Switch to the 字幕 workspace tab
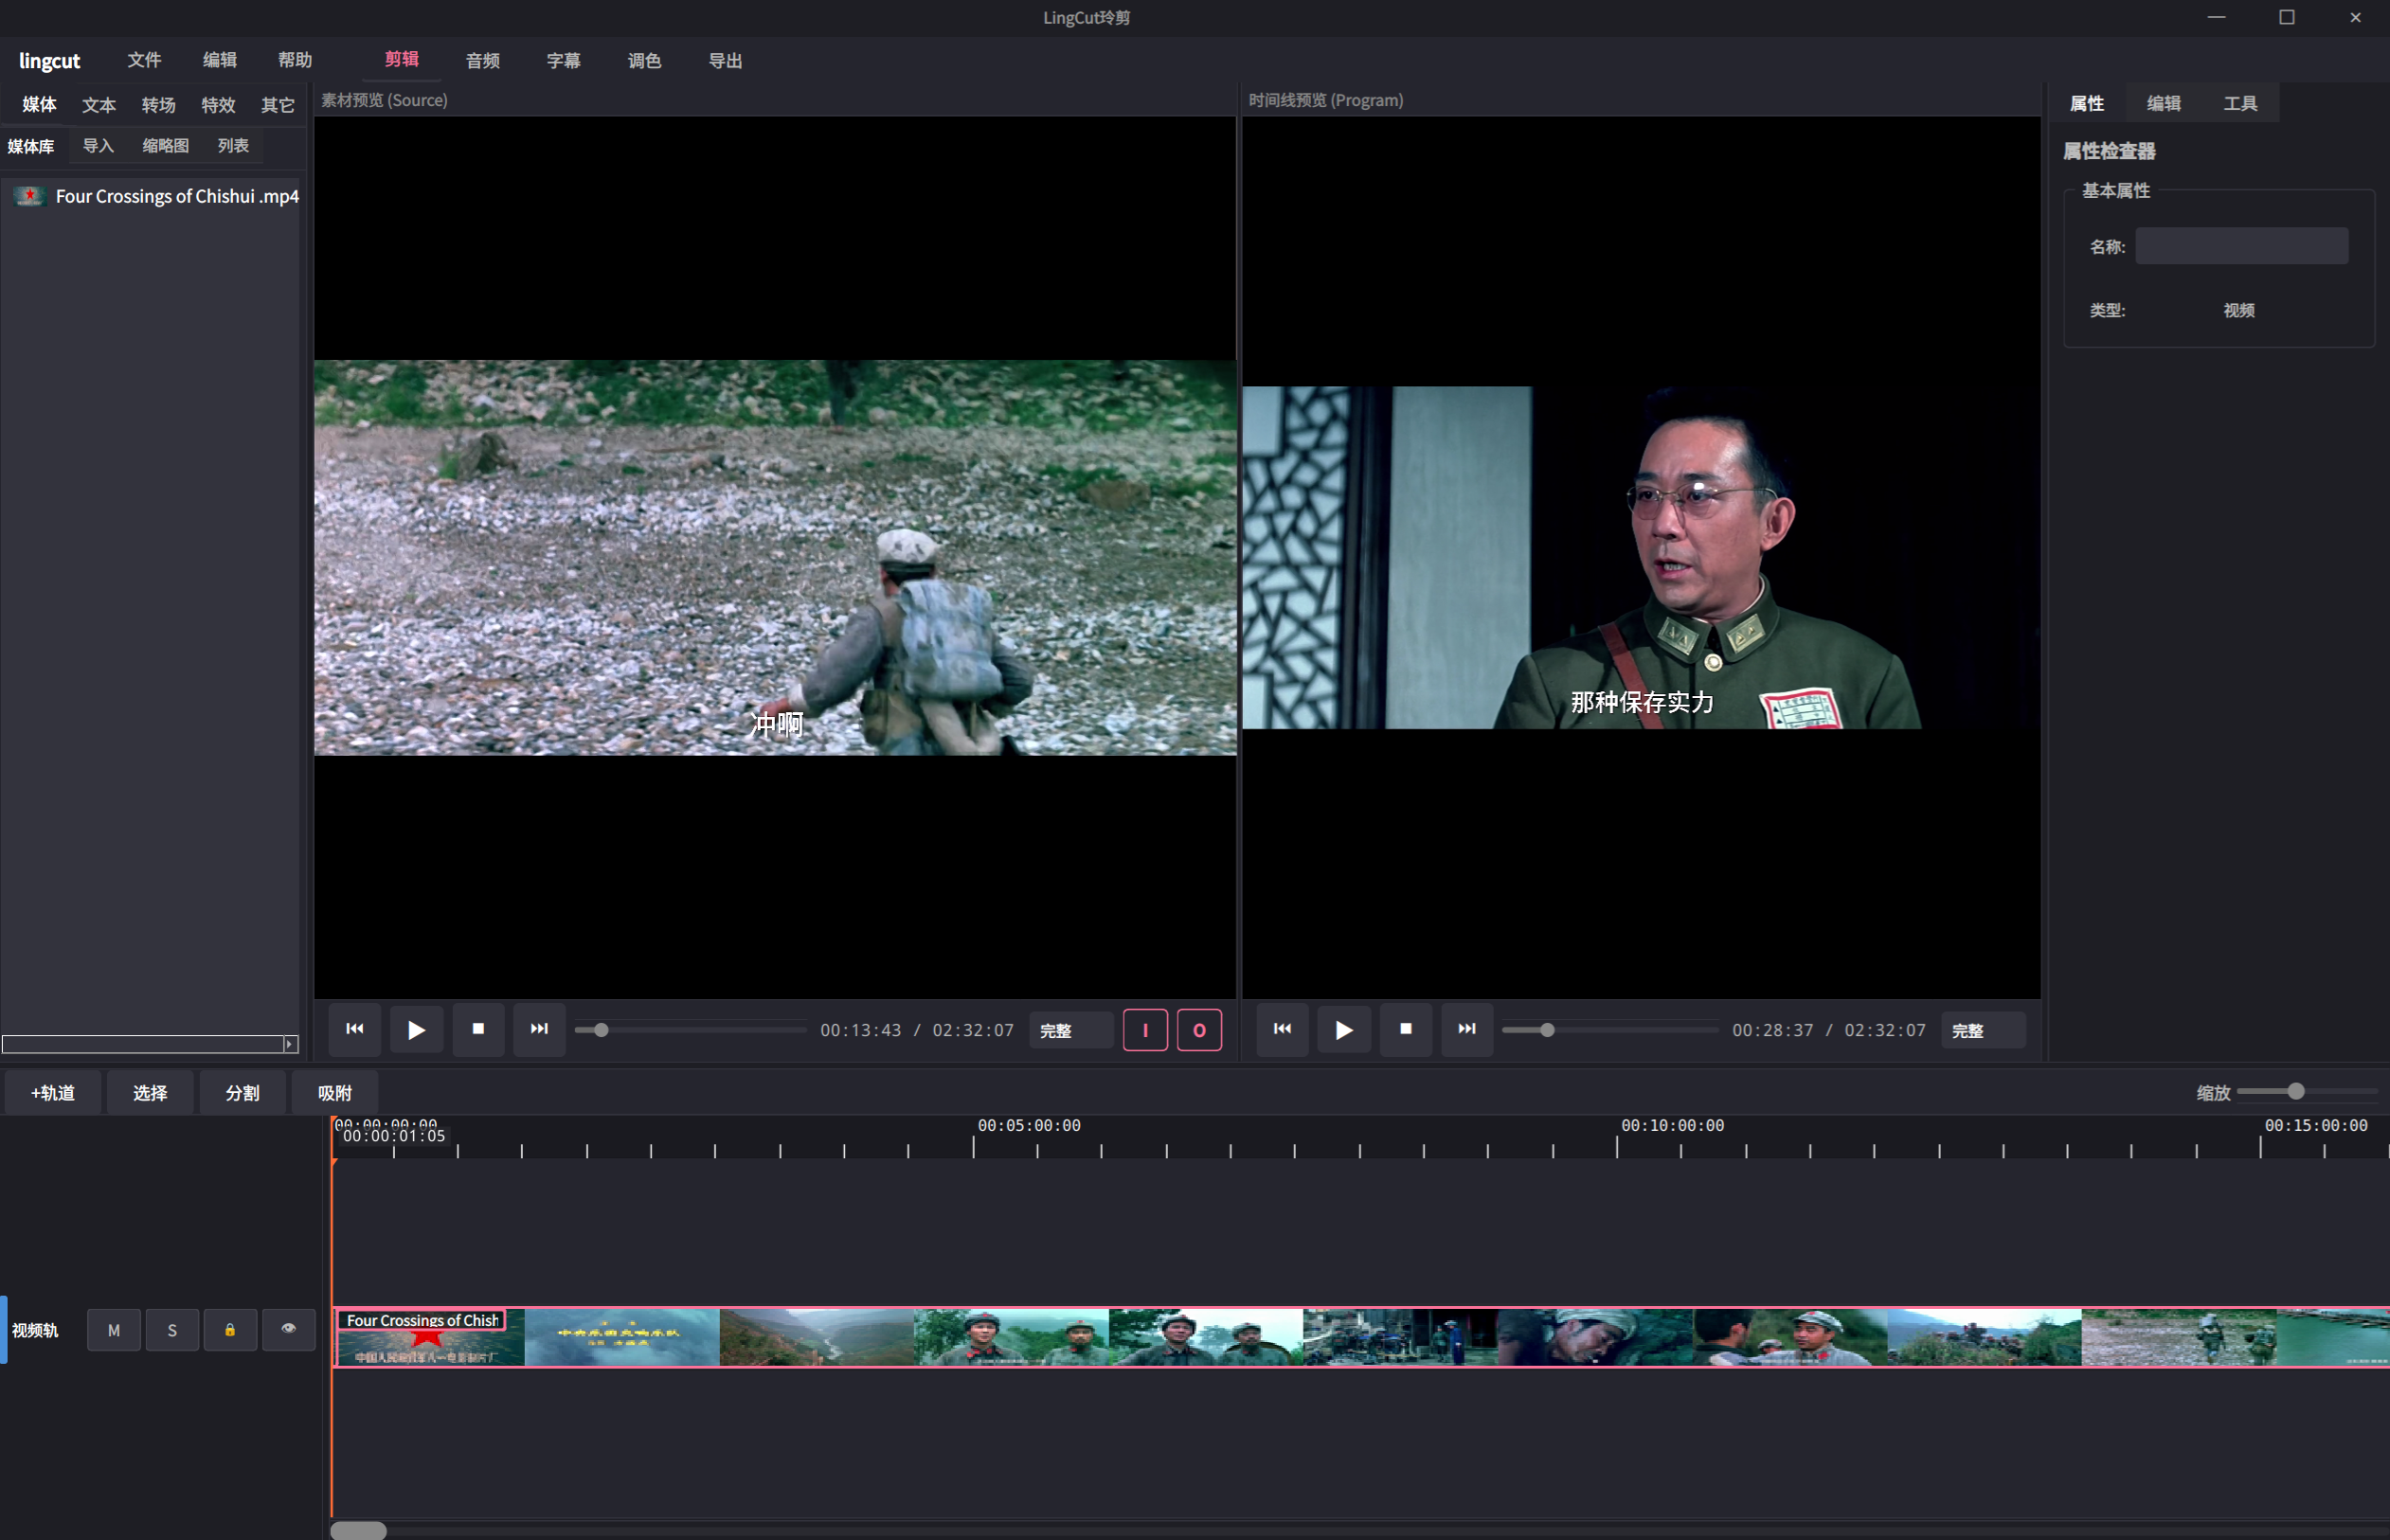 (564, 61)
